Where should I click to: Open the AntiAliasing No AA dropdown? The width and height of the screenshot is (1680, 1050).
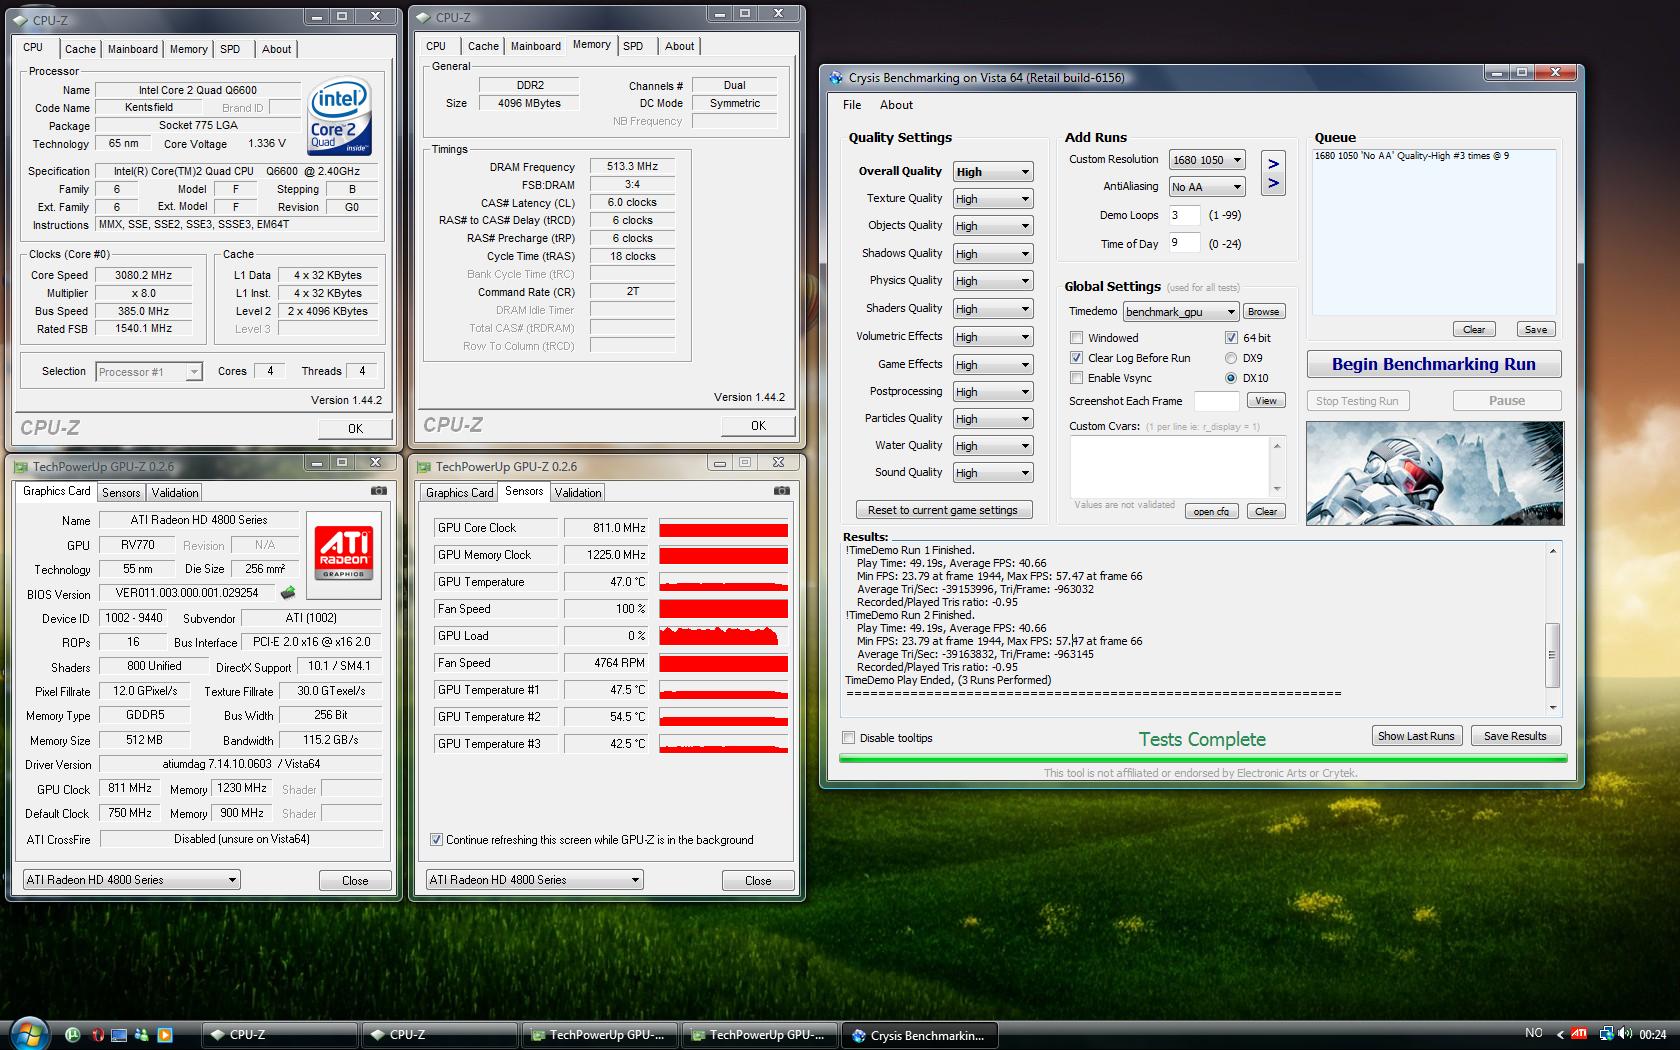(x=1207, y=187)
